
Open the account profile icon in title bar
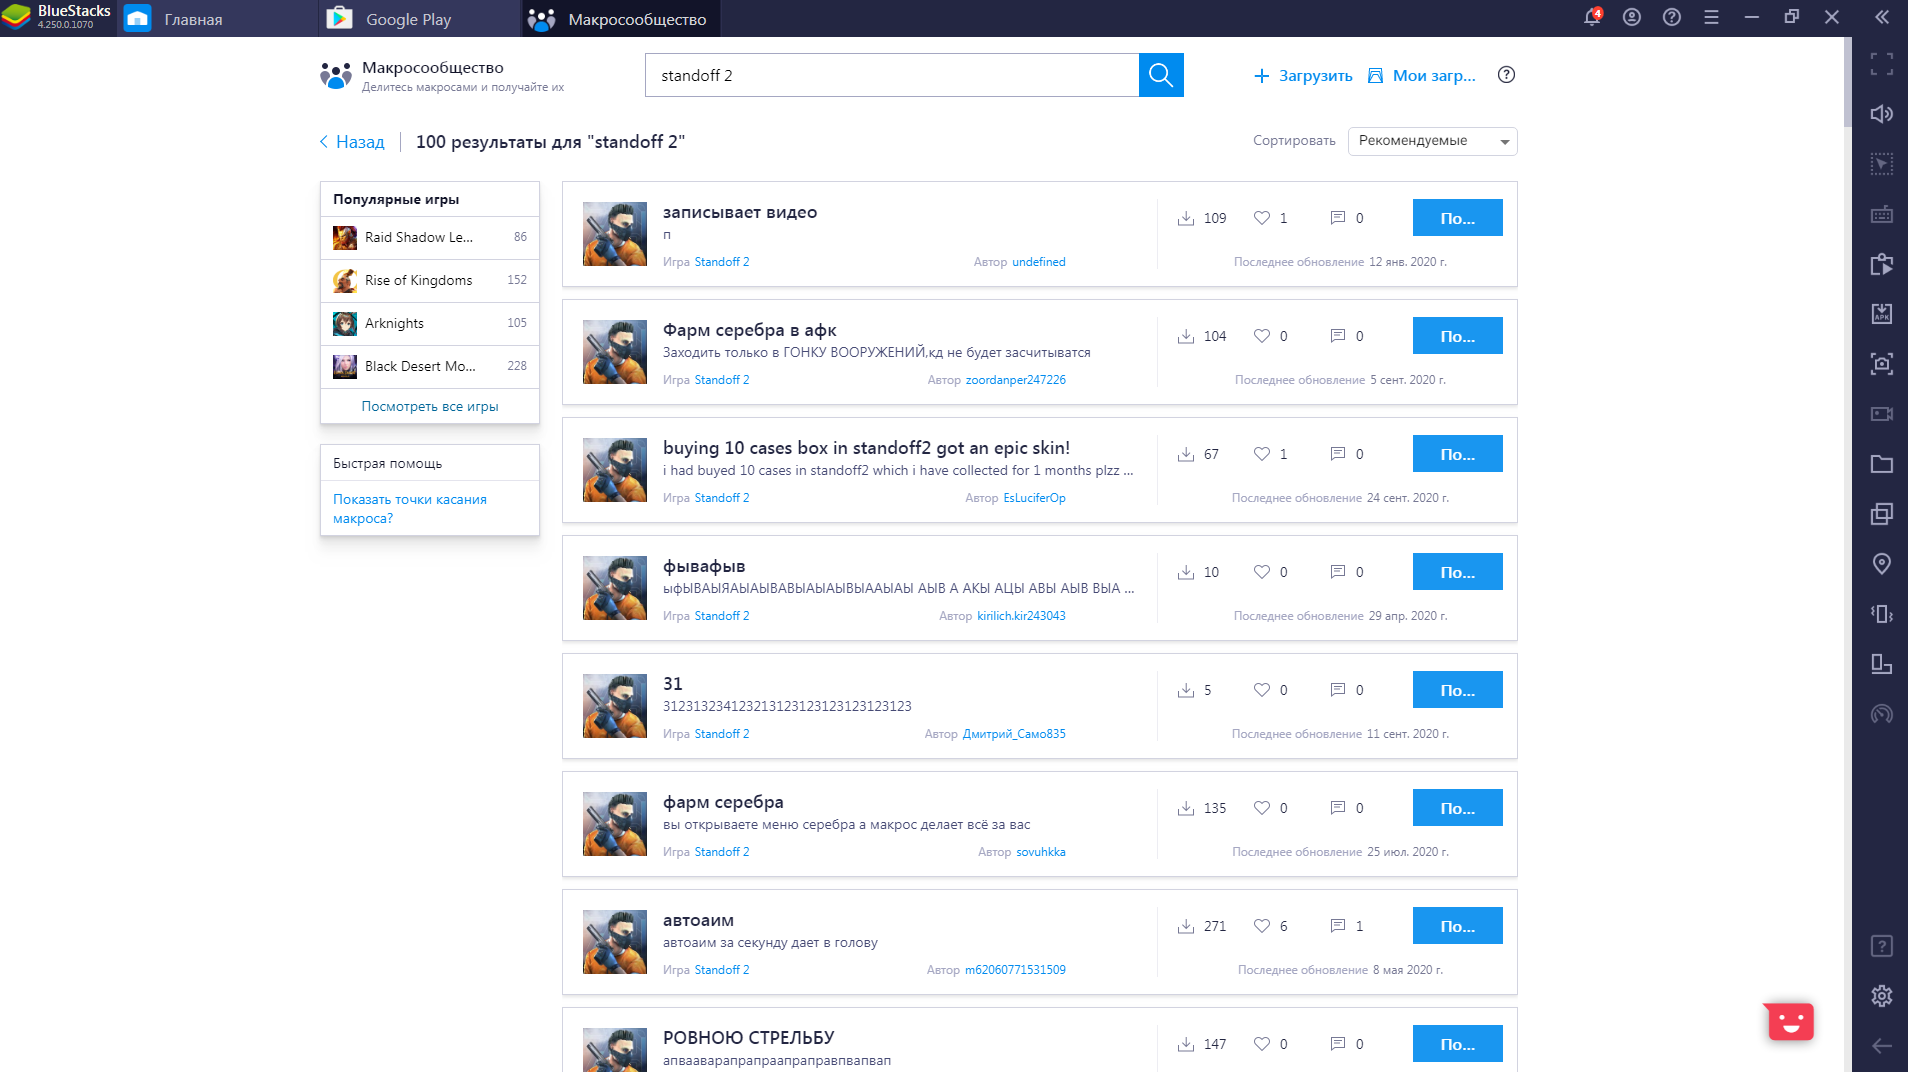pyautogui.click(x=1632, y=17)
